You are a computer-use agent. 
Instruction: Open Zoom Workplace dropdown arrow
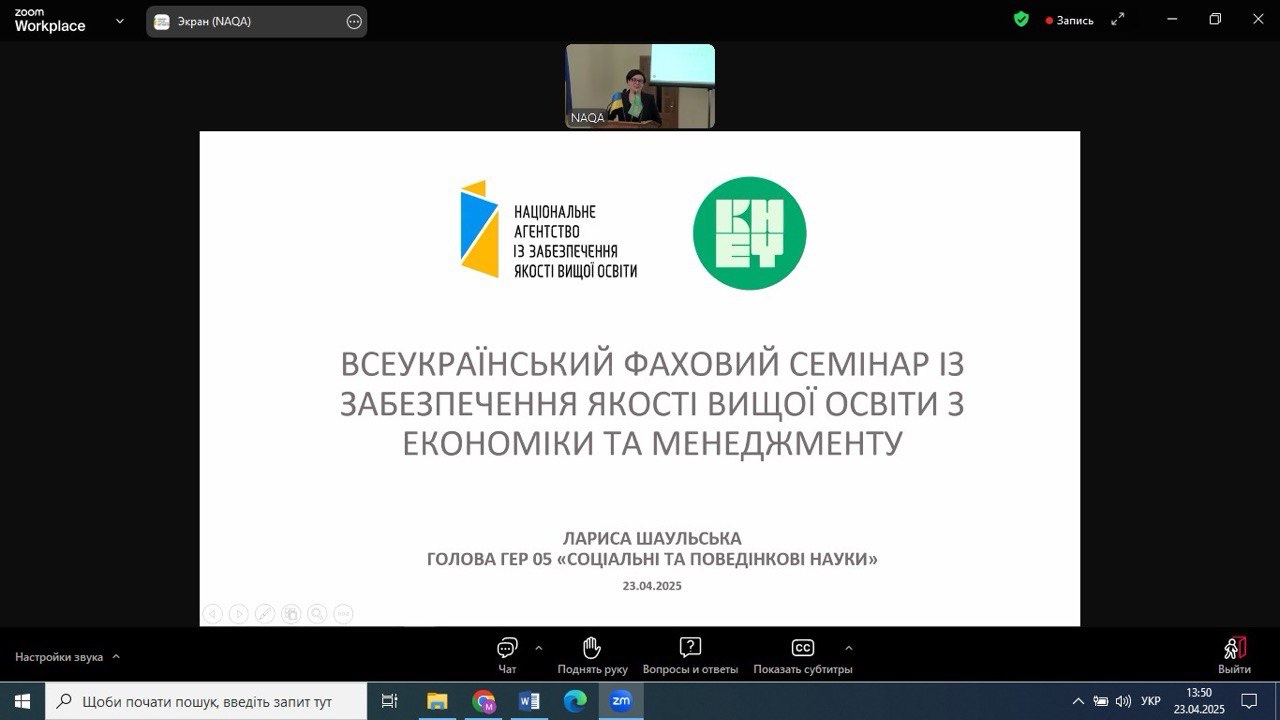point(120,21)
